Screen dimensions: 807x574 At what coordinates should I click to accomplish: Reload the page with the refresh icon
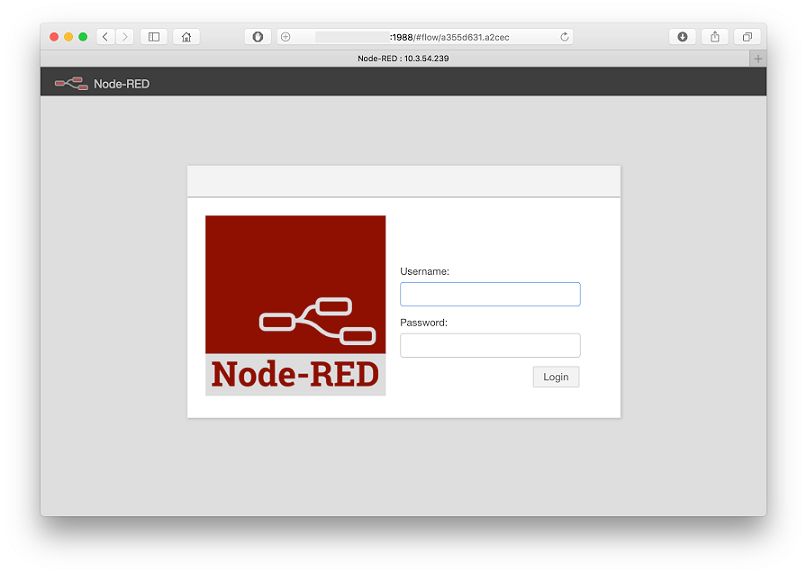pos(565,37)
